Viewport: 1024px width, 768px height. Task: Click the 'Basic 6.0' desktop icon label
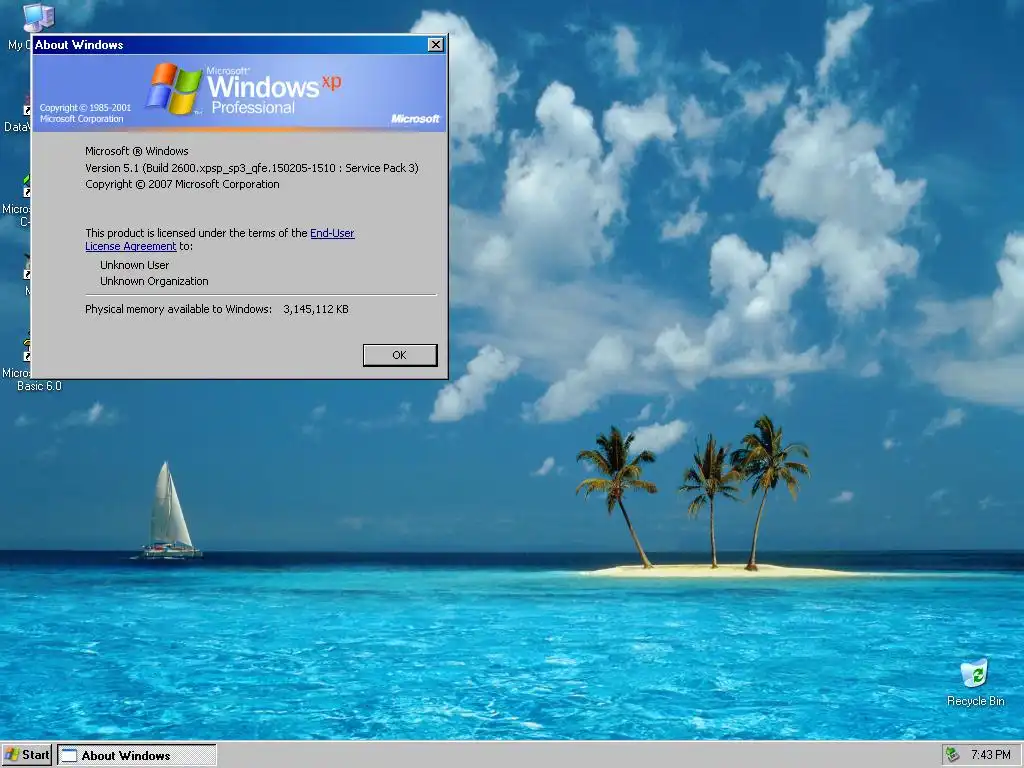pyautogui.click(x=39, y=386)
